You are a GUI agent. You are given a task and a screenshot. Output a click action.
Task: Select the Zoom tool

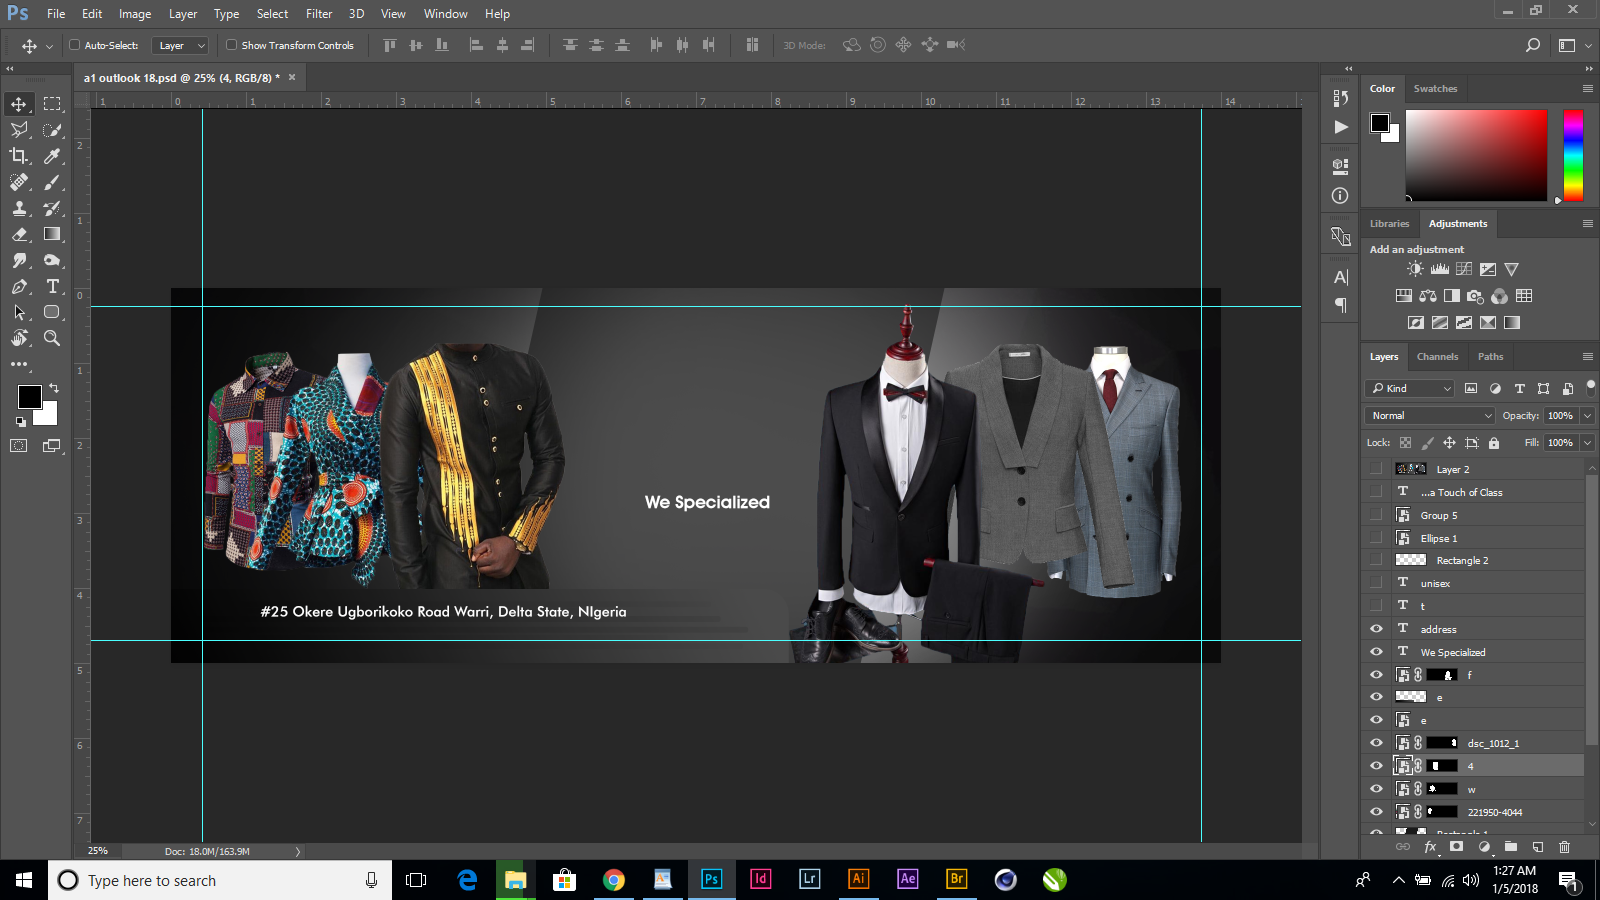point(52,338)
